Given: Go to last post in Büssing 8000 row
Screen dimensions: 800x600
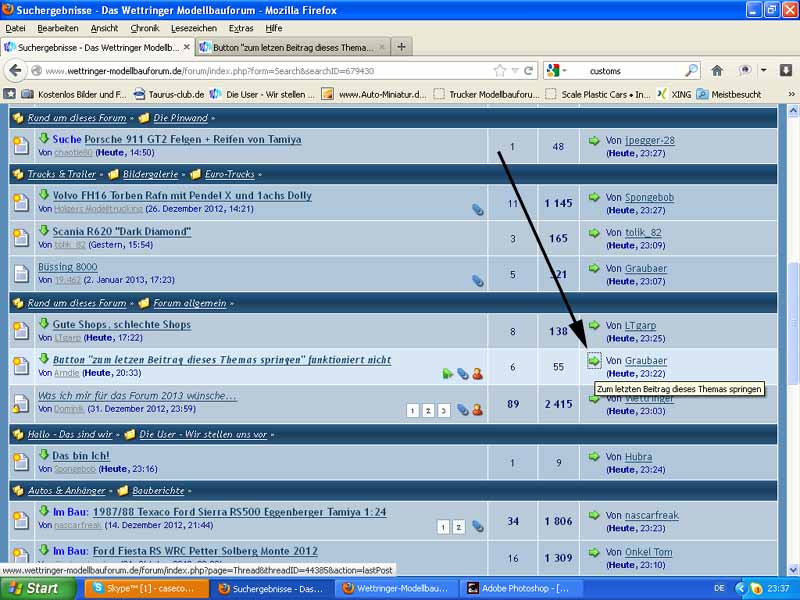Looking at the screenshot, I should [x=593, y=268].
